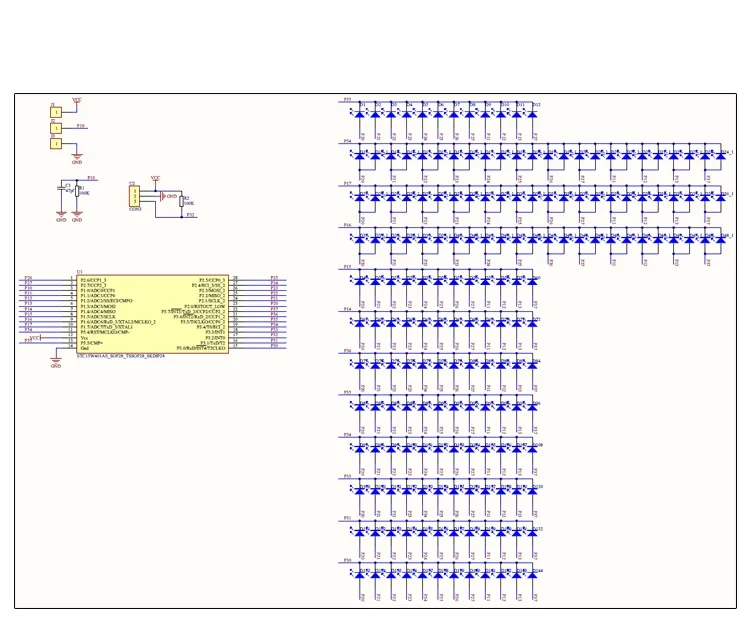
Task: Click the GND symbol on U2 pin 2
Action: (x=168, y=197)
